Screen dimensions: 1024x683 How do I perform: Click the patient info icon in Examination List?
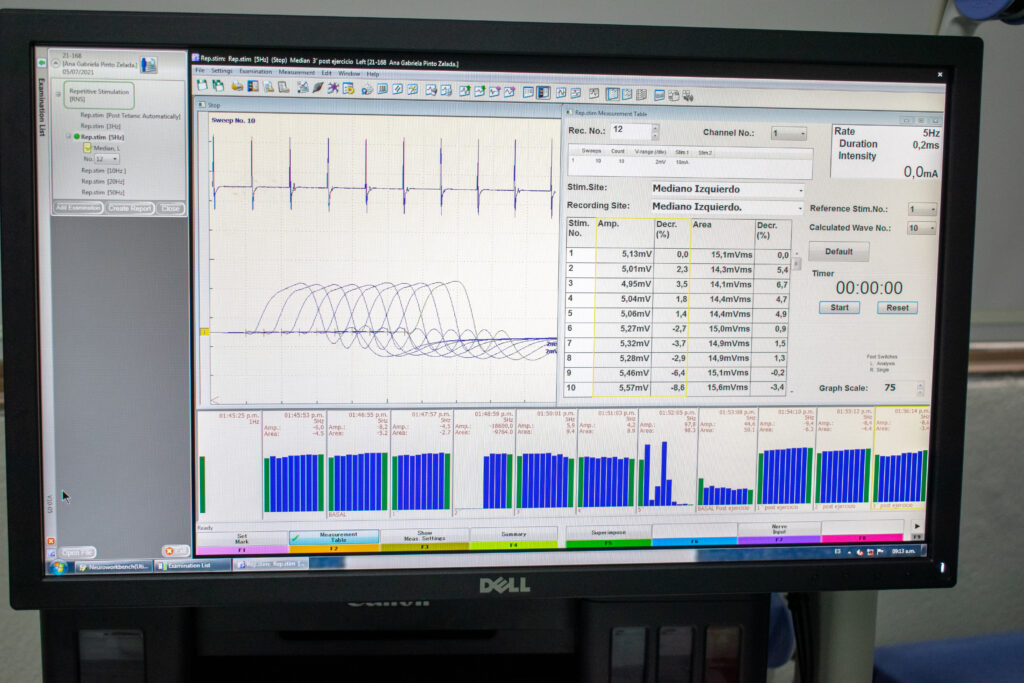[149, 64]
